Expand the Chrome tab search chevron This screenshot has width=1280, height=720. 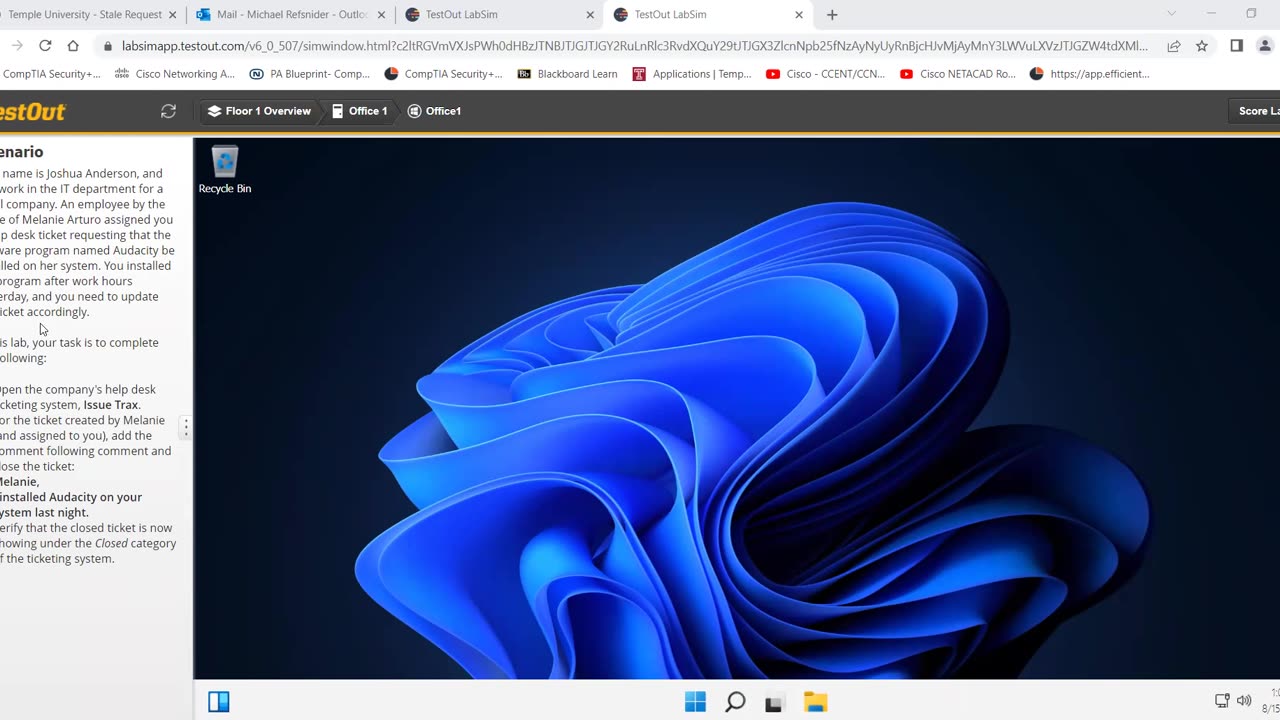tap(1172, 14)
